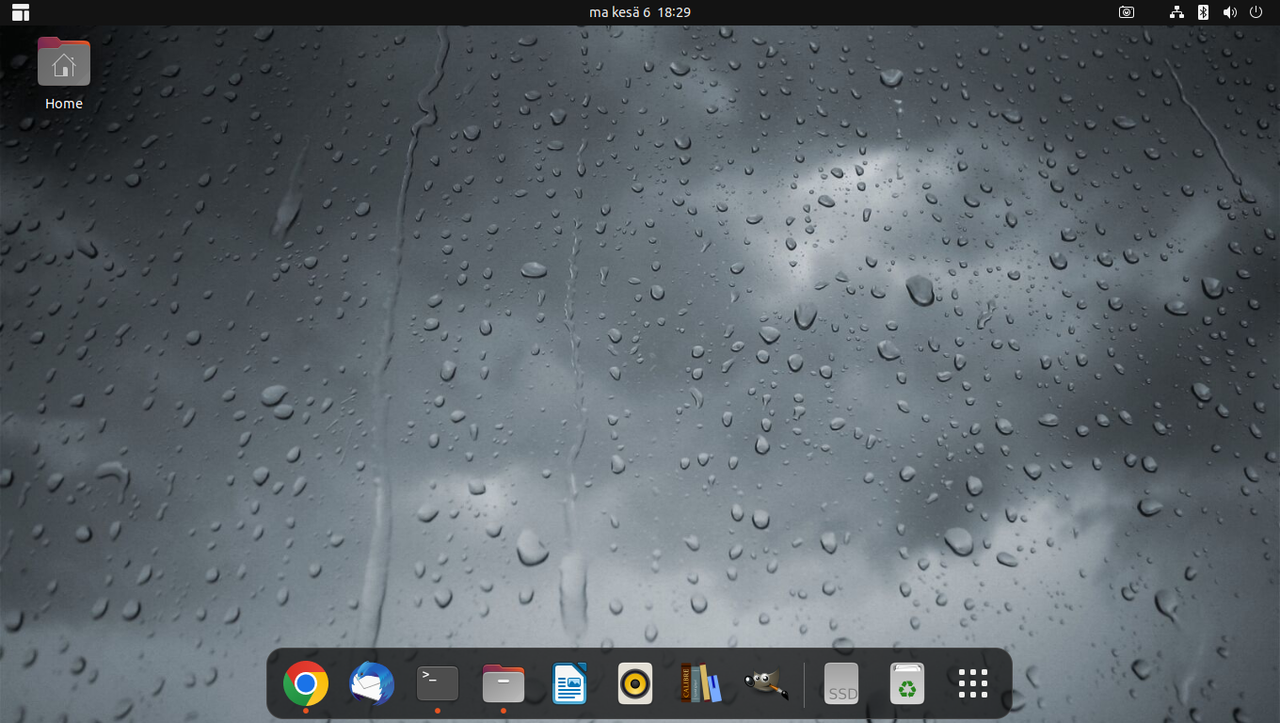
Task: Launch the Calibre ebook library
Action: pyautogui.click(x=701, y=683)
